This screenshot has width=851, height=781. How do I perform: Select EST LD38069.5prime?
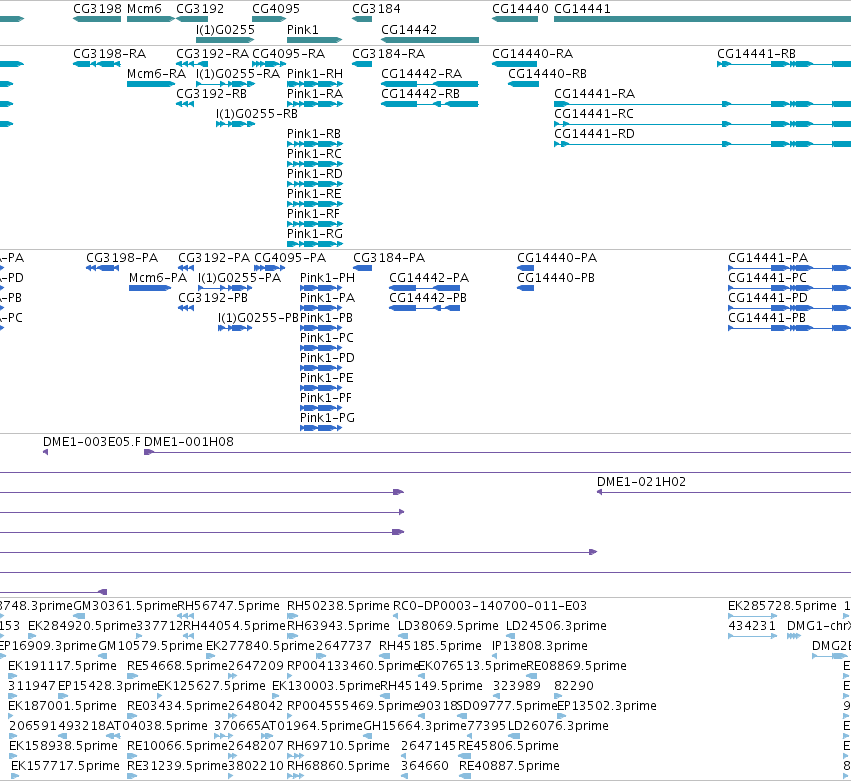point(448,625)
